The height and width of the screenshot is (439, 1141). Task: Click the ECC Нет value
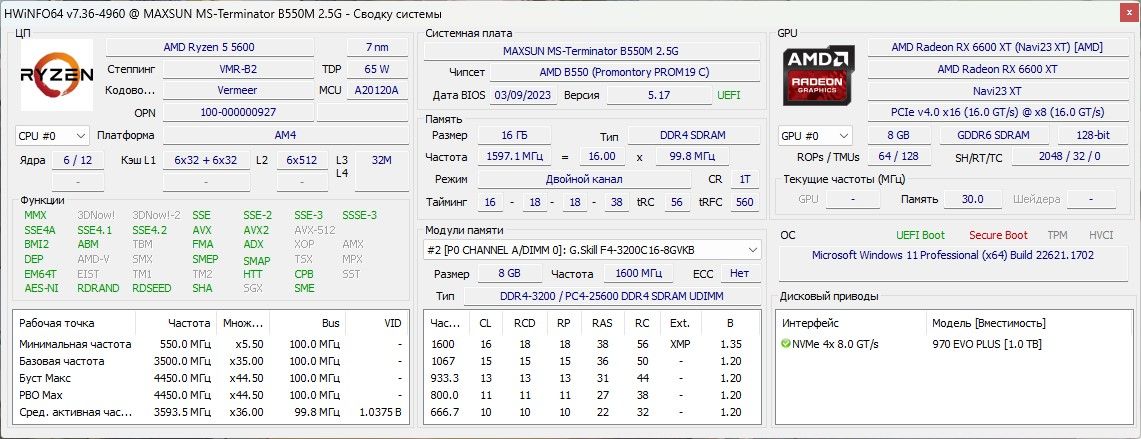739,274
